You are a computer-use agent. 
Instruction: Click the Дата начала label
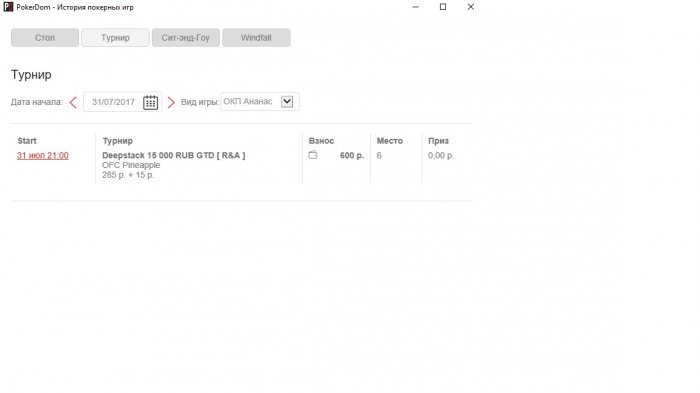point(37,102)
